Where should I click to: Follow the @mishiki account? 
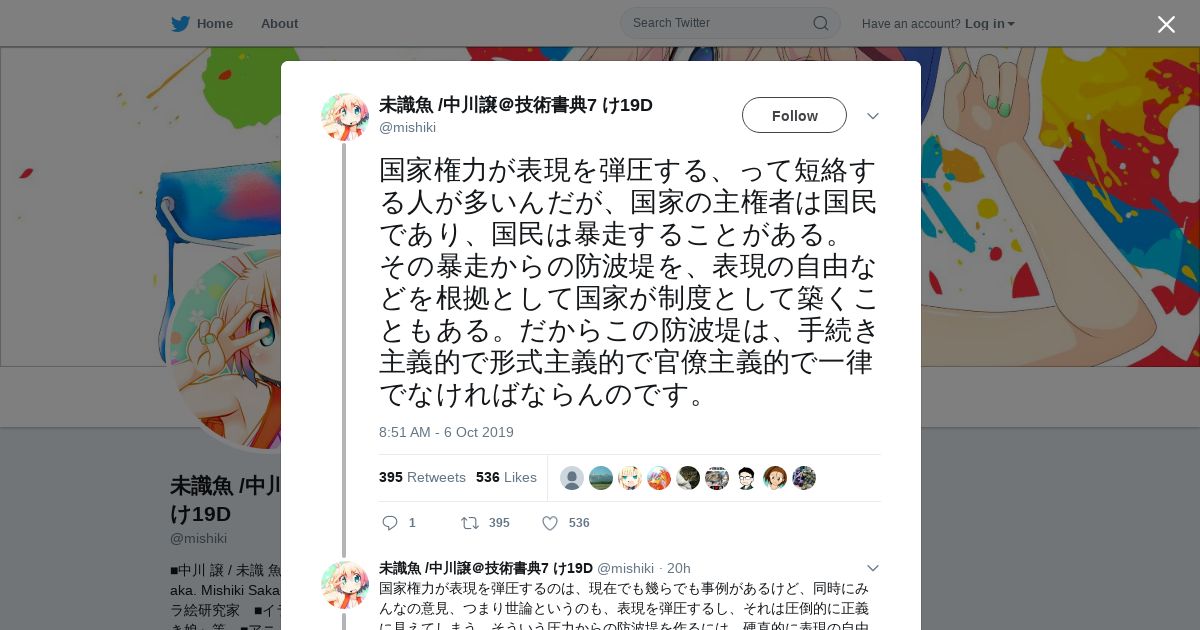click(x=794, y=116)
